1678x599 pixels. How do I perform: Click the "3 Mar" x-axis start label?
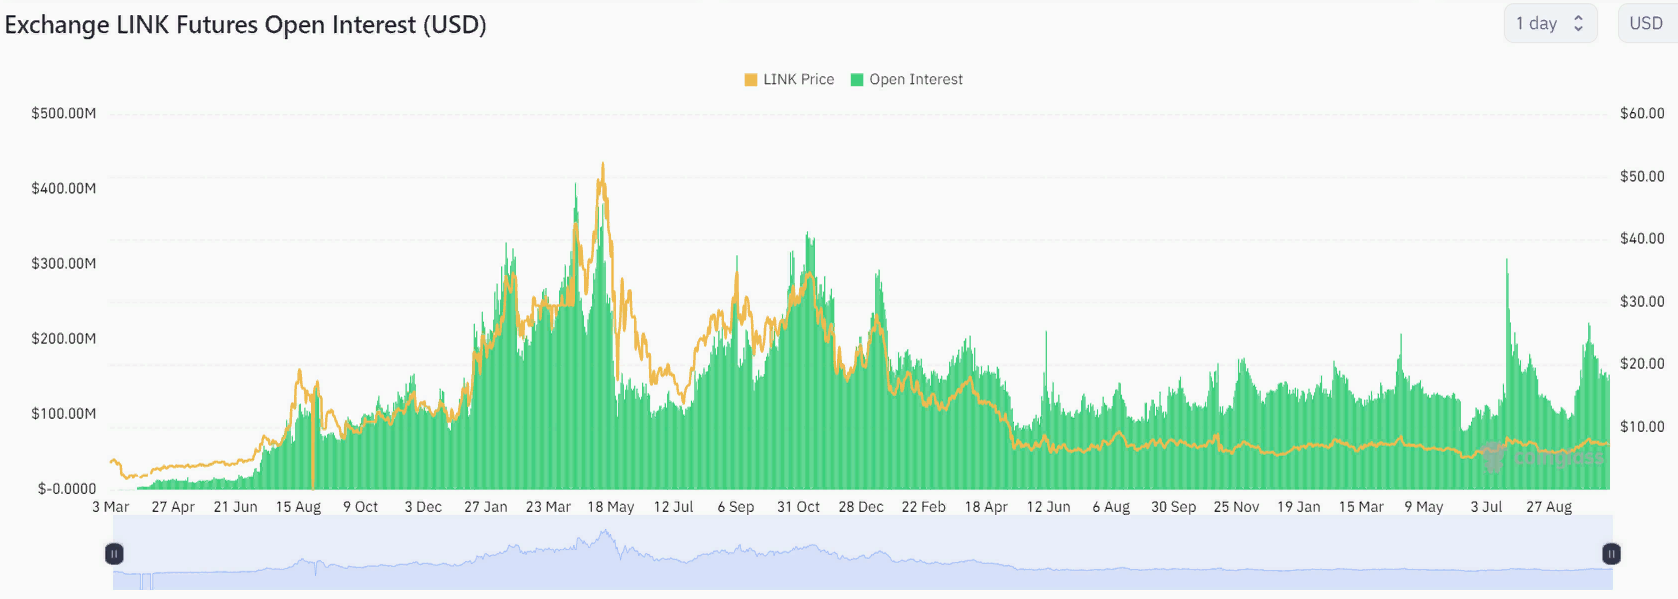click(111, 507)
